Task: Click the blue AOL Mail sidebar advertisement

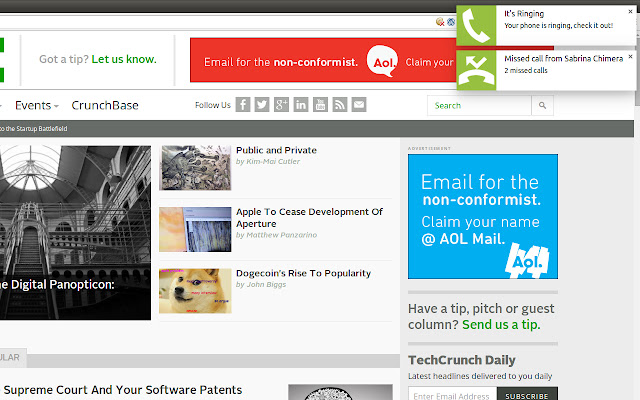Action: [x=483, y=216]
